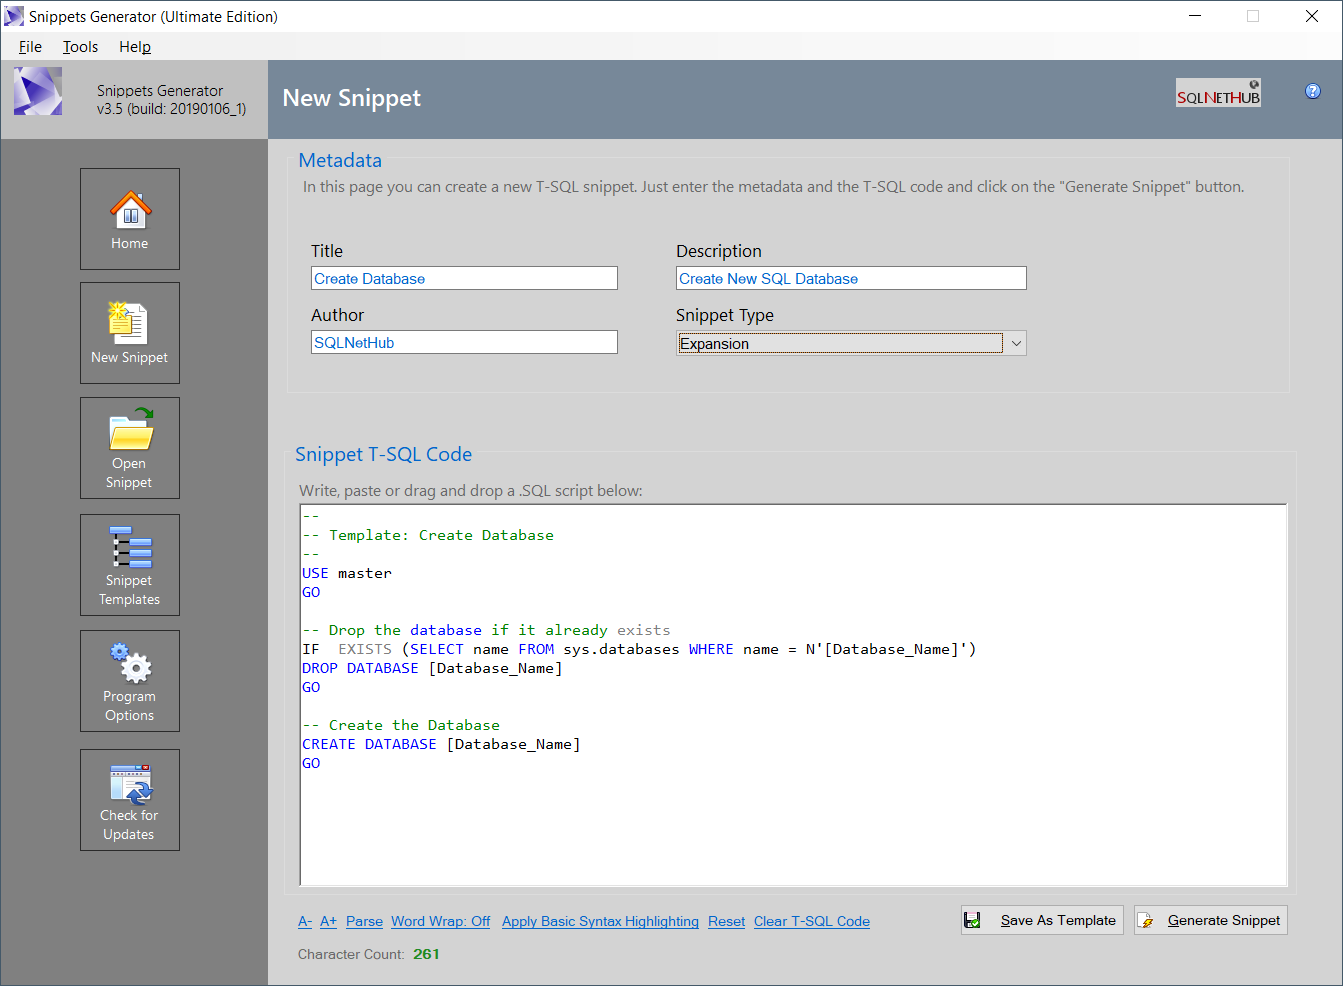Click the Description input field

851,278
